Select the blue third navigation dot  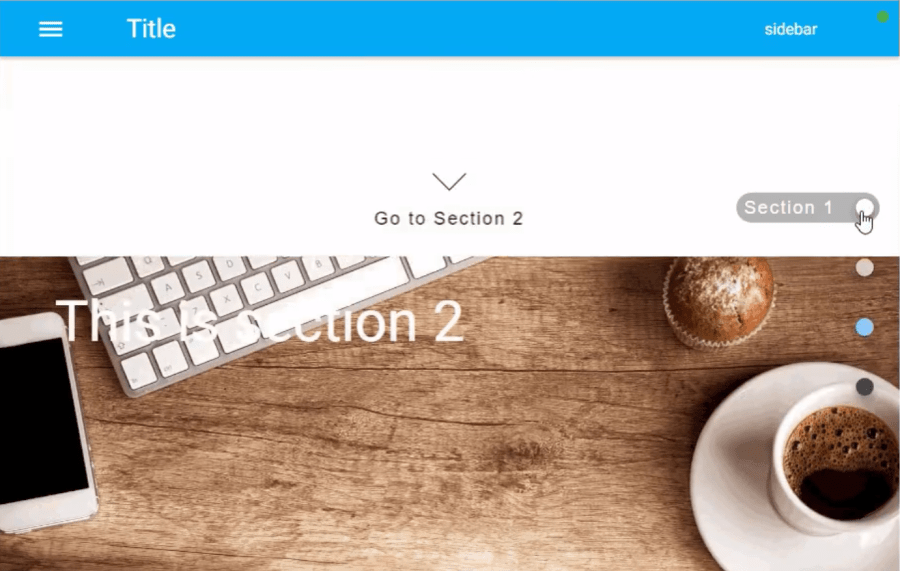(864, 327)
